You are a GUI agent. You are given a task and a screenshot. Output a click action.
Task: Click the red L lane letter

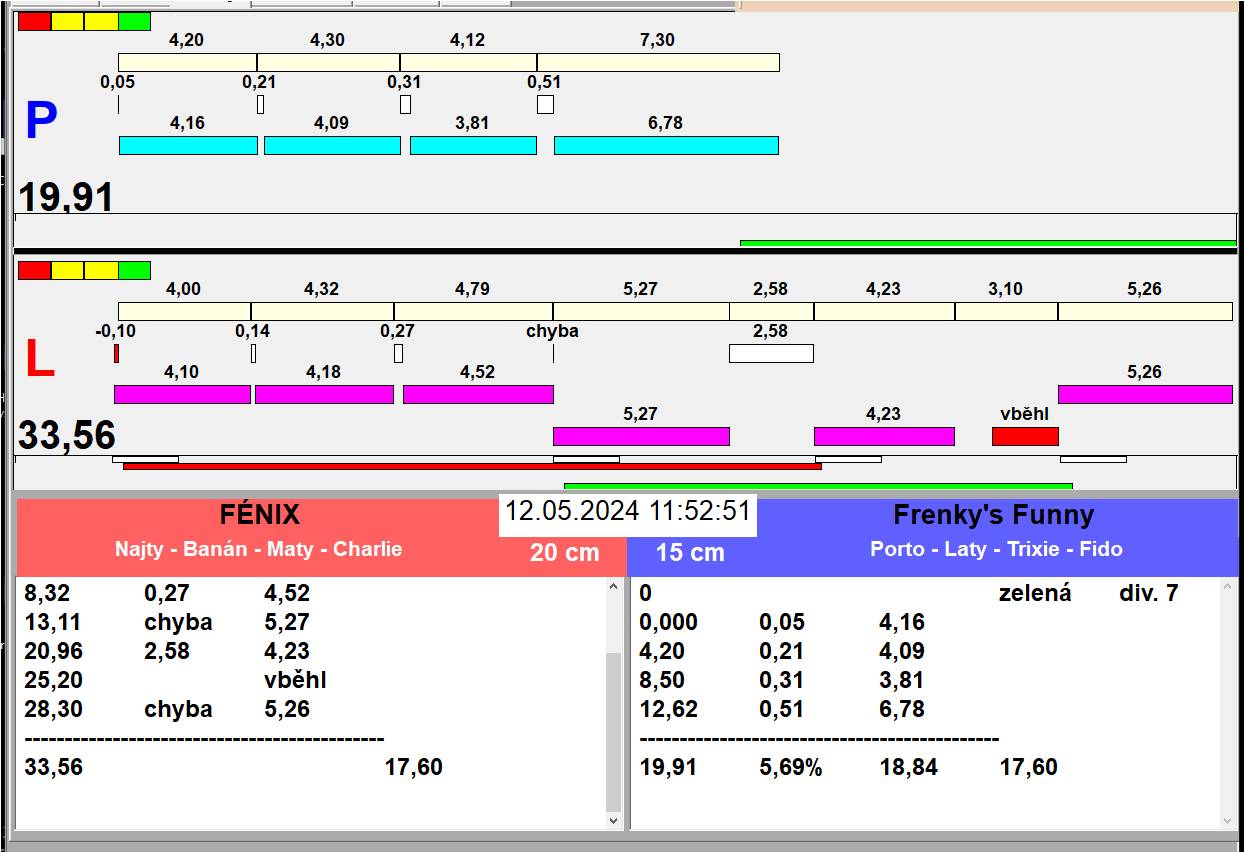point(39,360)
